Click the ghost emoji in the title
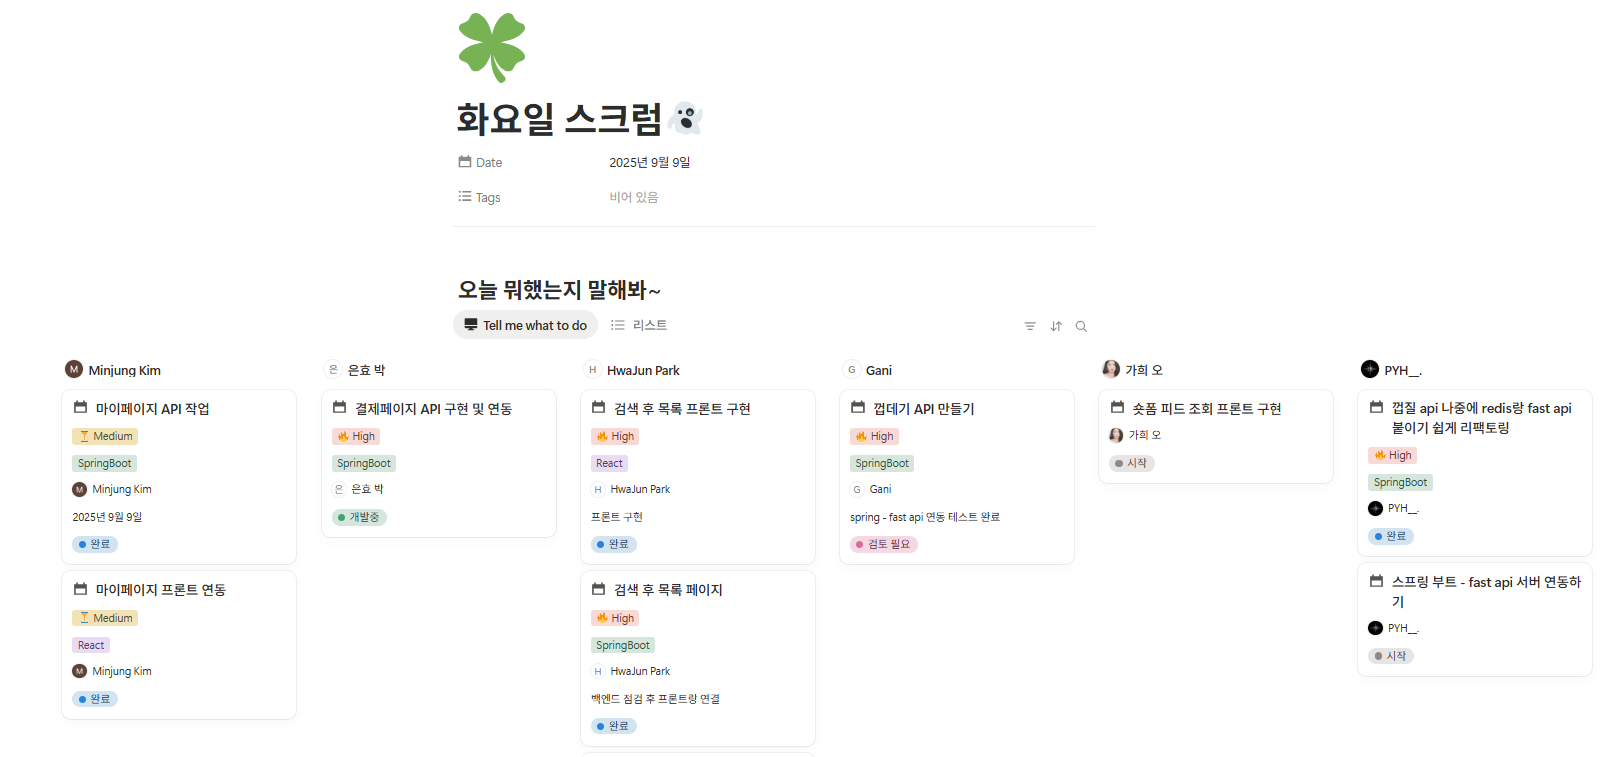 tap(686, 118)
